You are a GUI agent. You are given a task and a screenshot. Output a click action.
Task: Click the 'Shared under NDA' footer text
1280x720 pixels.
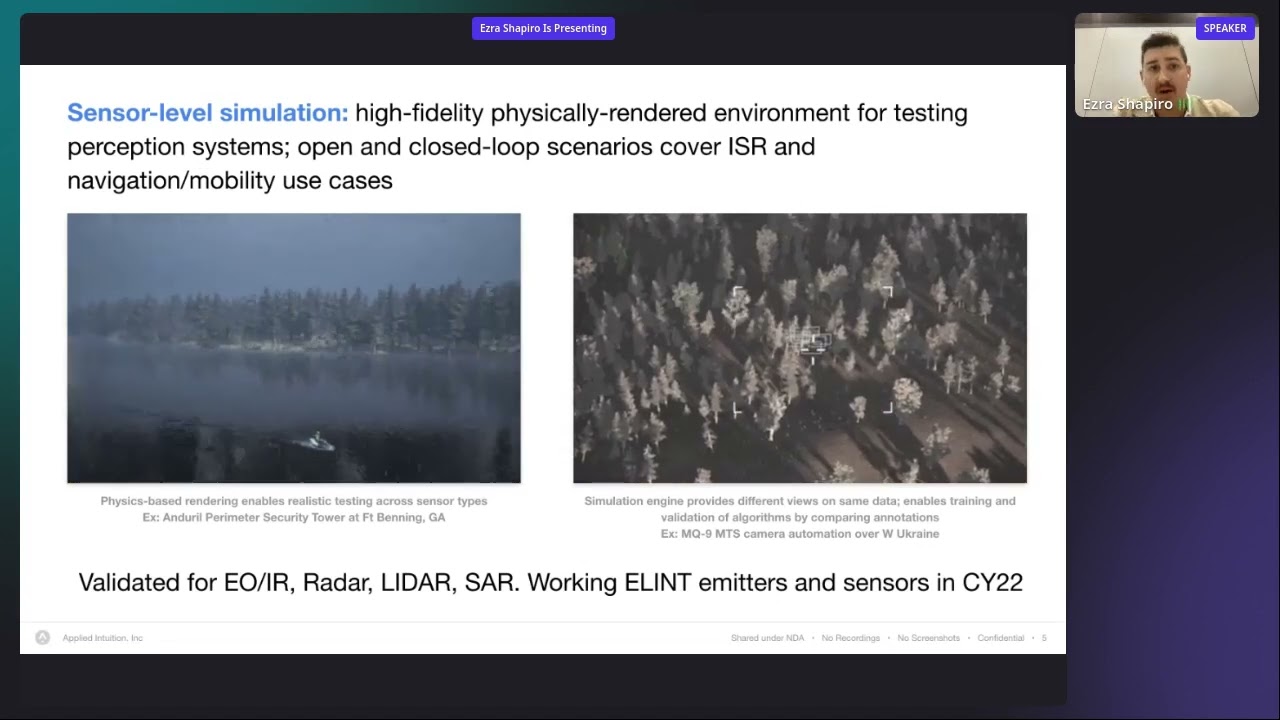tap(767, 638)
